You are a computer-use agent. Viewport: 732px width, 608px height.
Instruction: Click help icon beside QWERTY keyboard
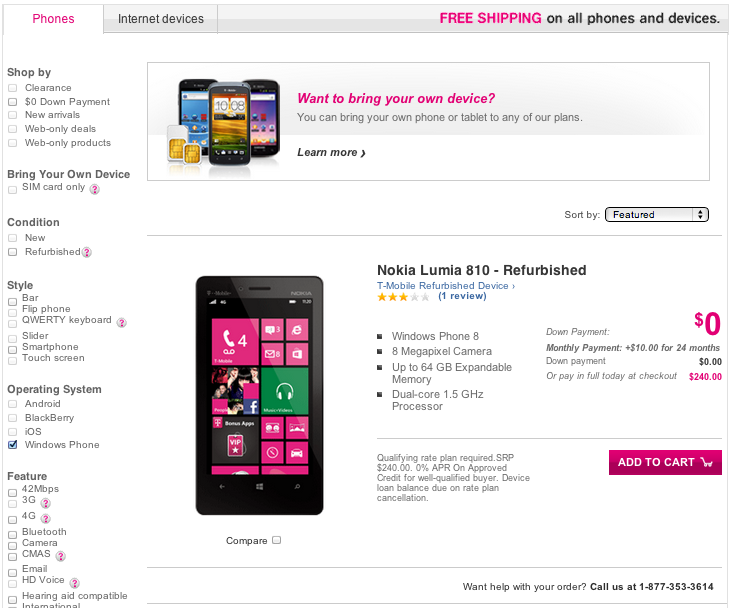pos(121,322)
